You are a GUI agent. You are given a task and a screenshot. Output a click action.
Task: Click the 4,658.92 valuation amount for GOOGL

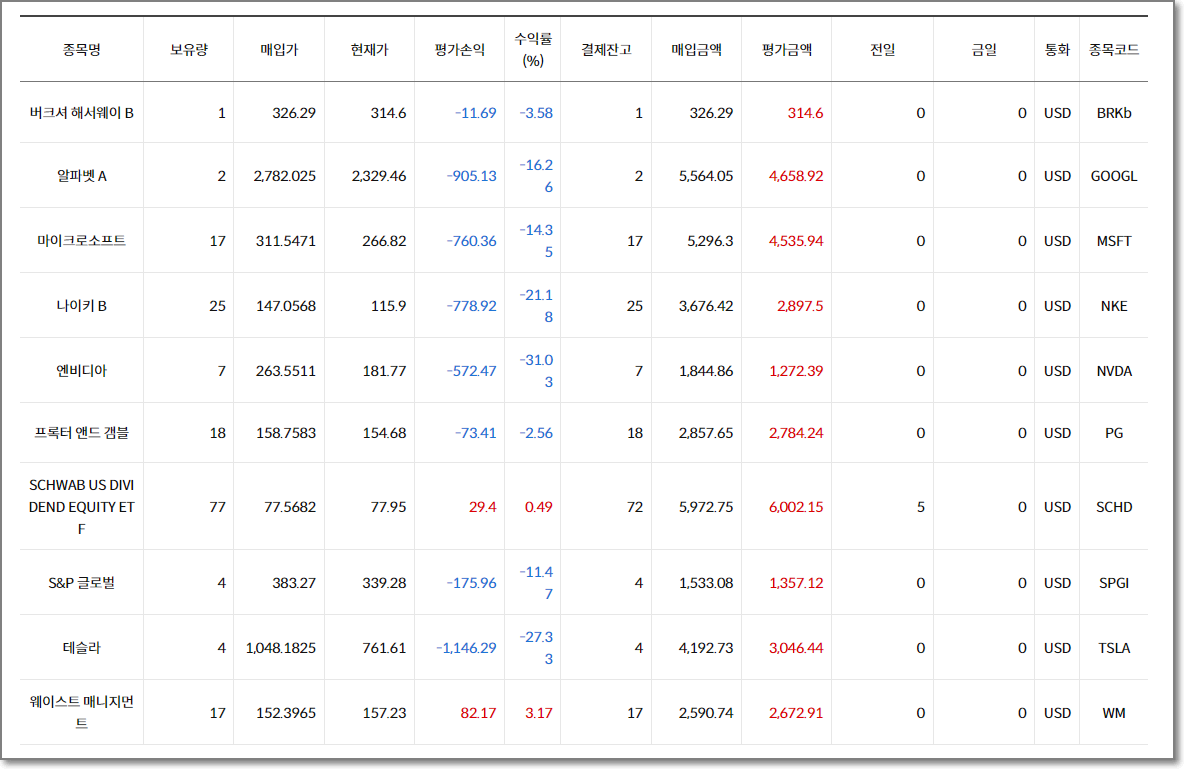[x=796, y=176]
